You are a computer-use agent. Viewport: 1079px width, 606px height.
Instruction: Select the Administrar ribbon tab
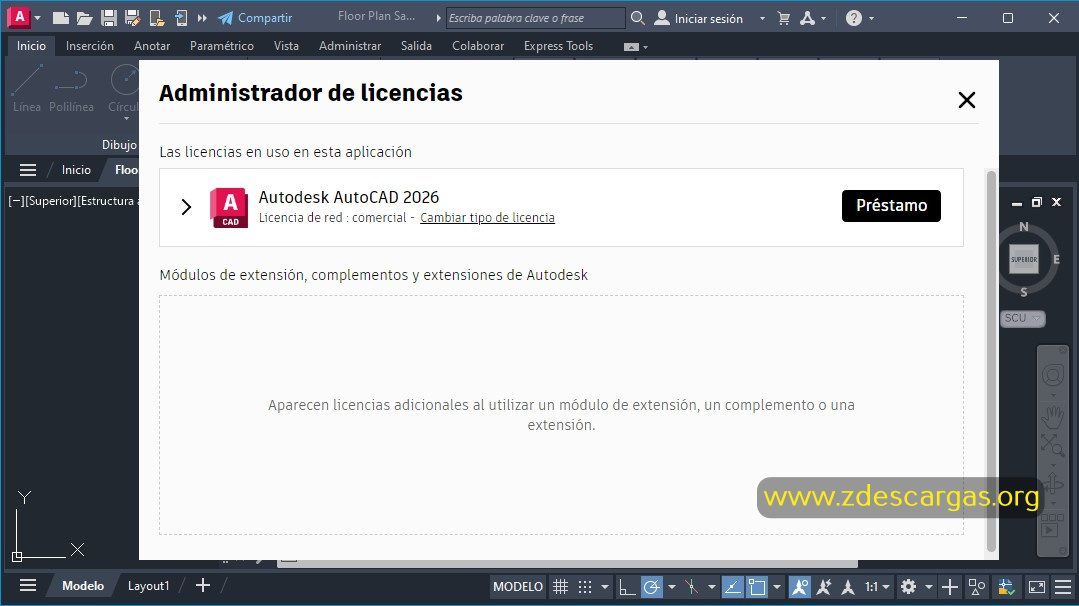tap(350, 45)
